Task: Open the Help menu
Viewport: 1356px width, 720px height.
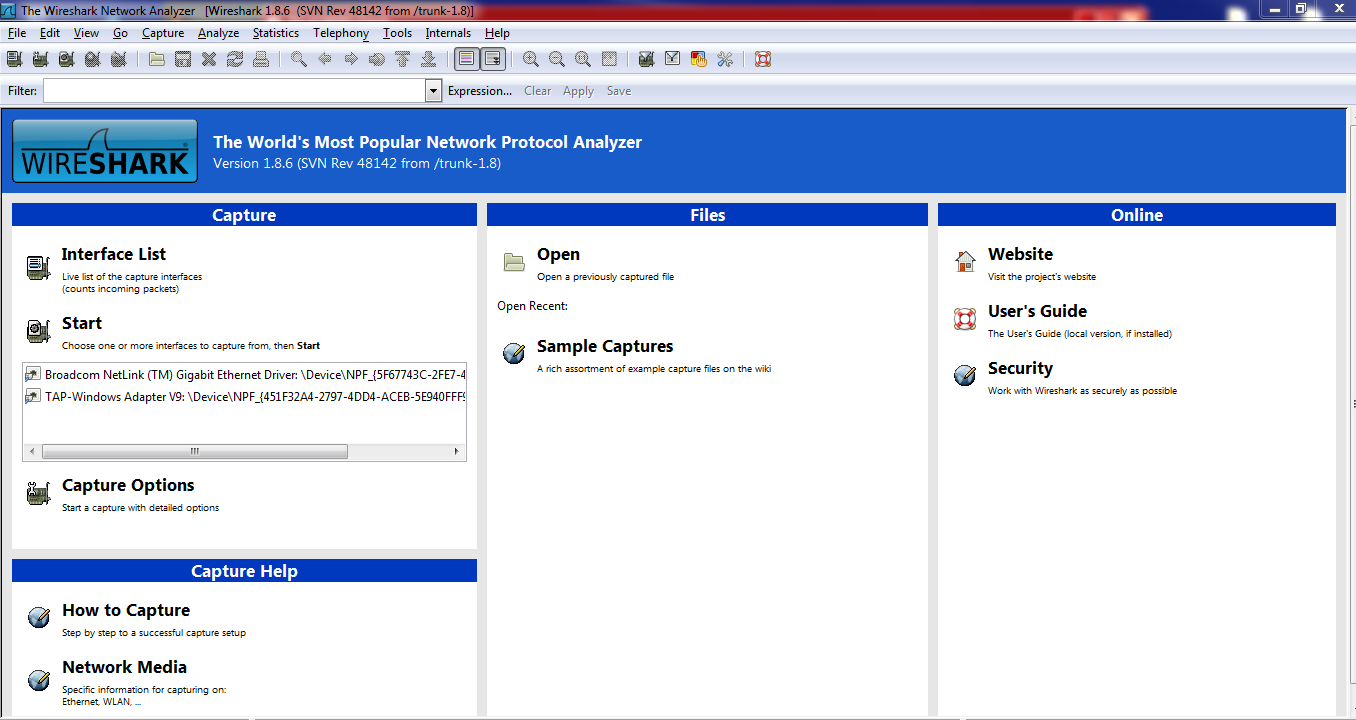Action: pyautogui.click(x=497, y=33)
